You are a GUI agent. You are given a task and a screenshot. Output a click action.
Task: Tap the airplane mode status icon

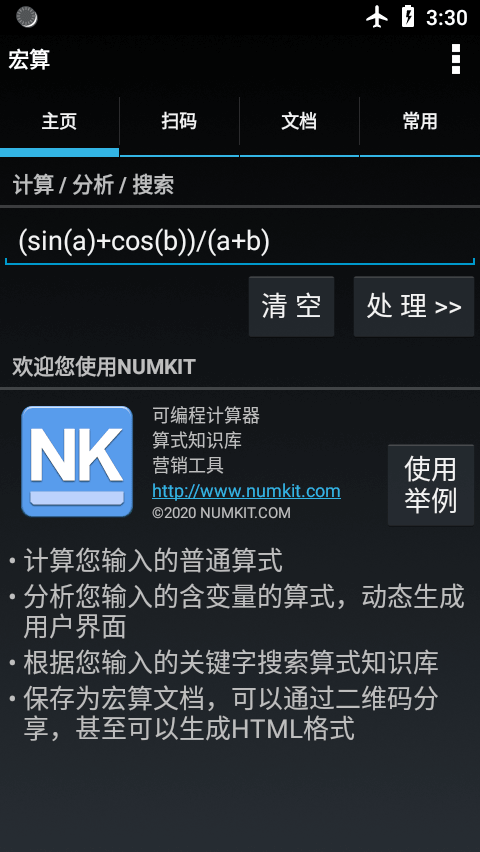coord(377,17)
